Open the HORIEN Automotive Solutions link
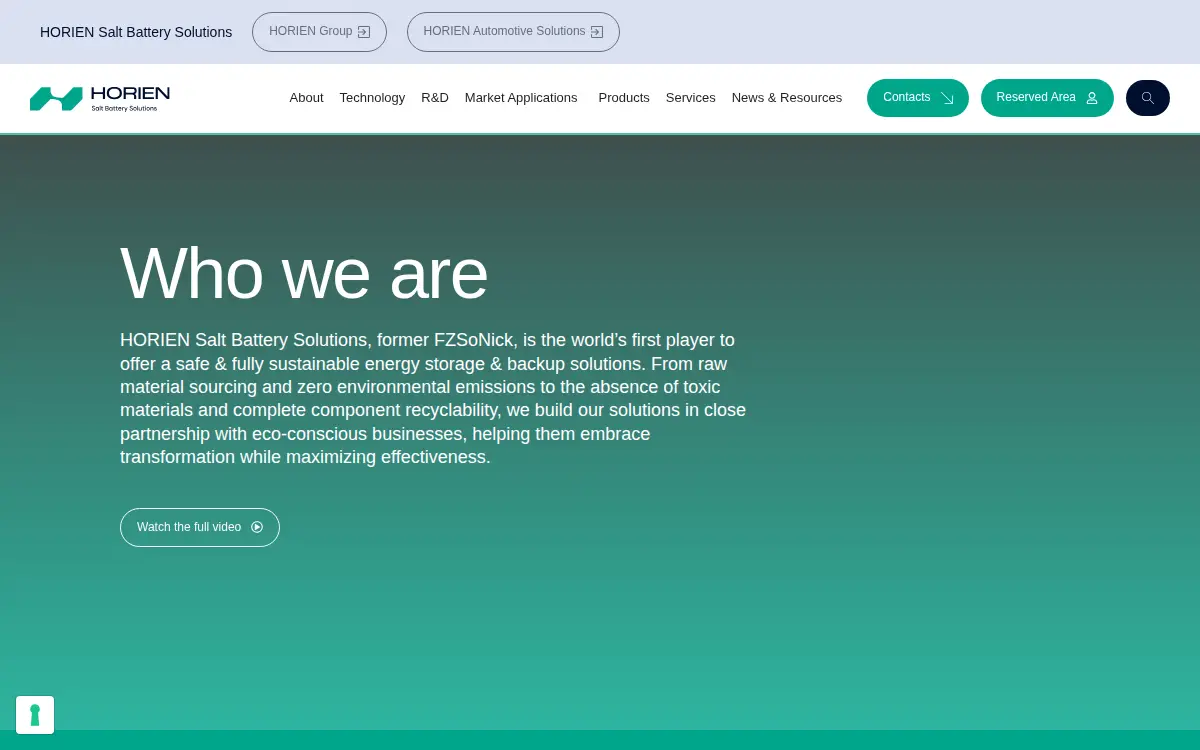 pyautogui.click(x=513, y=32)
